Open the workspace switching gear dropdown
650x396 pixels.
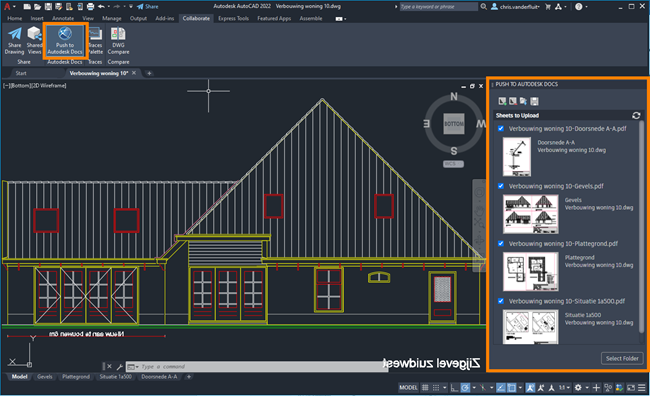pos(581,388)
